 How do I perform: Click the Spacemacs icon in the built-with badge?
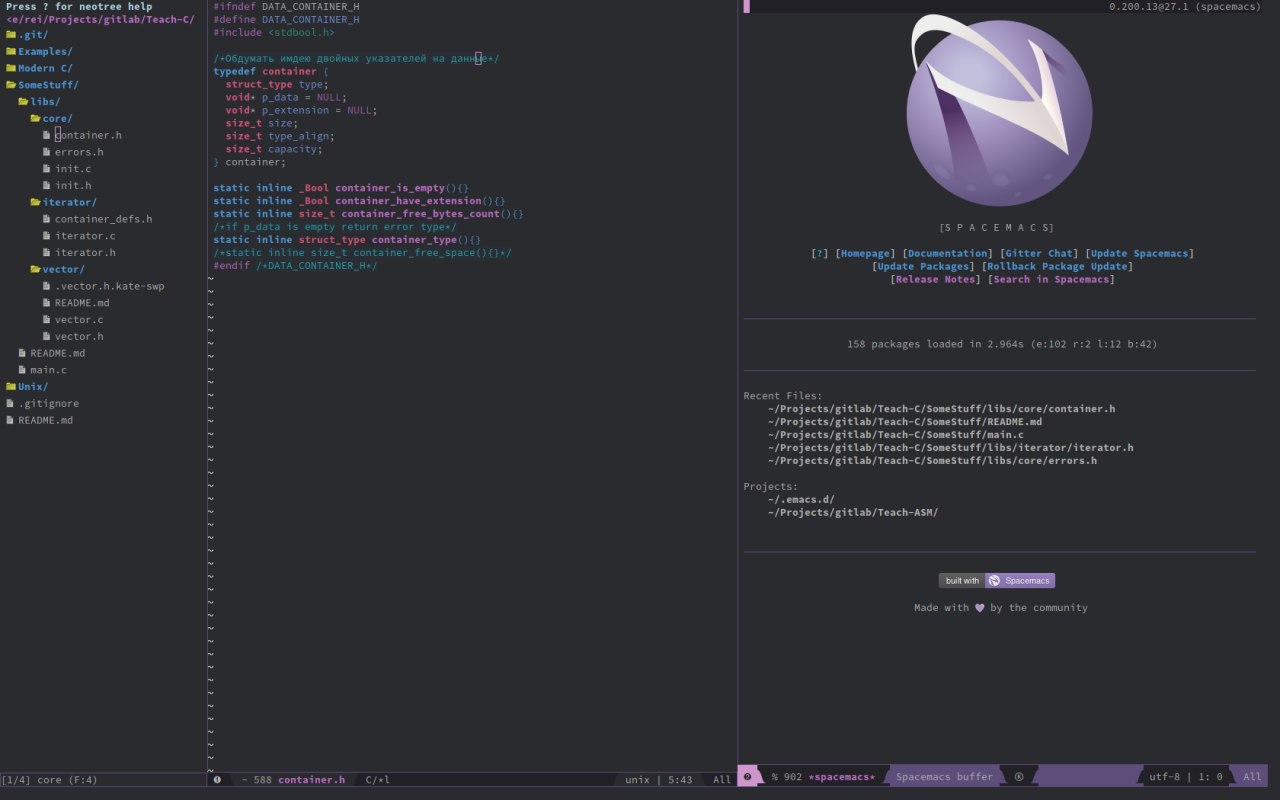click(x=994, y=581)
